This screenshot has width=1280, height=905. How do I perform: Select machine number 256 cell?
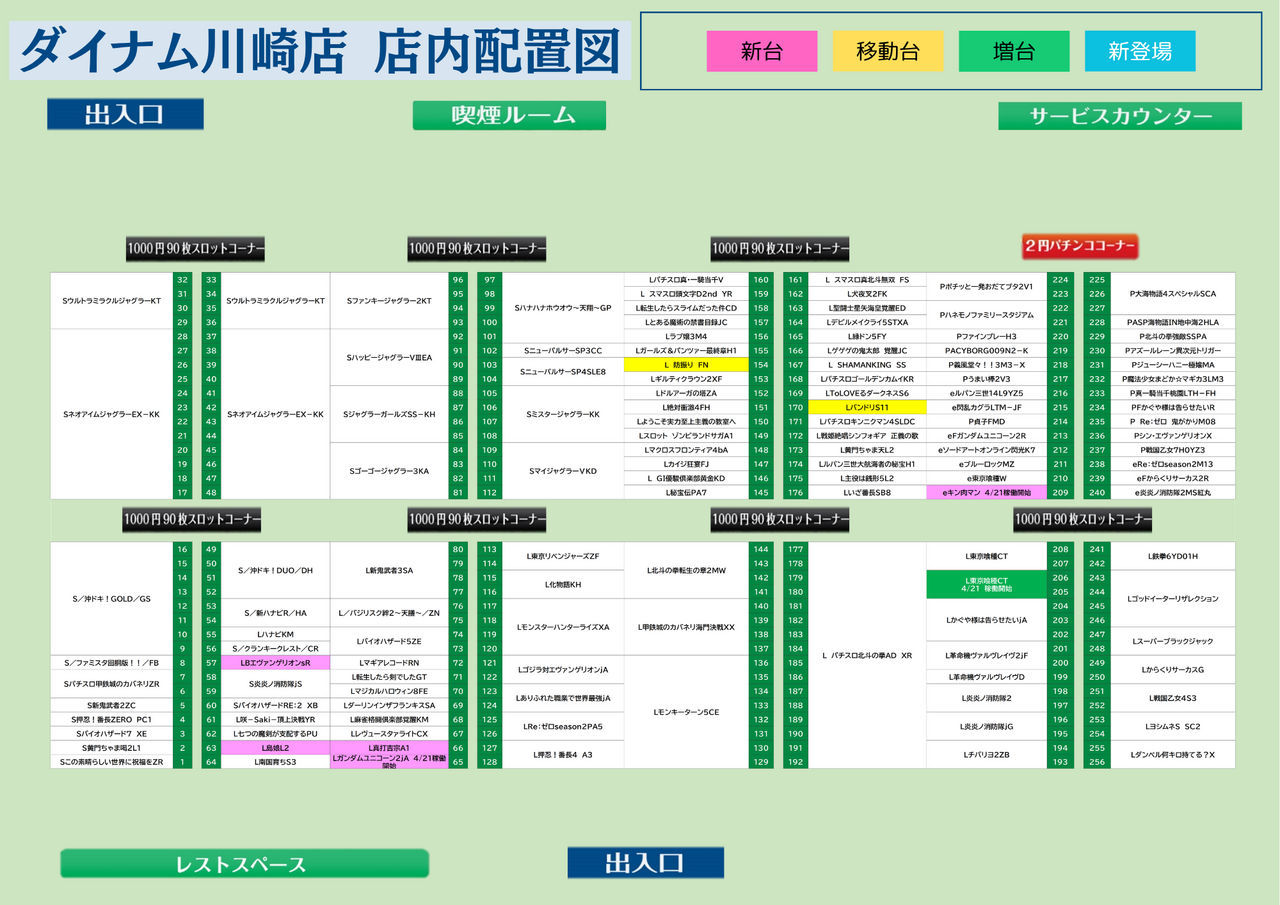coord(1097,762)
